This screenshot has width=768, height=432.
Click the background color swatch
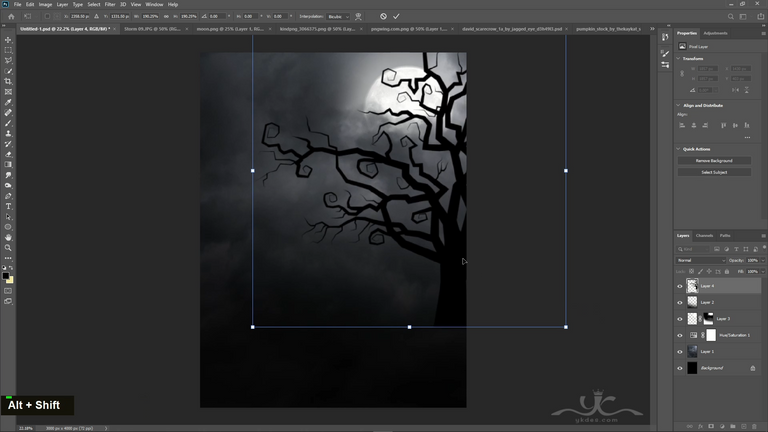coord(10,280)
